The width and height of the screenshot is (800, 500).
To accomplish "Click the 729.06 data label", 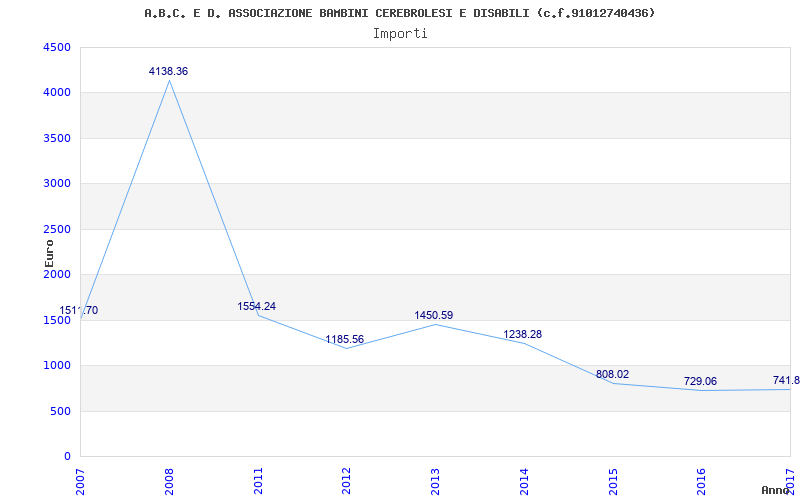I will point(701,382).
